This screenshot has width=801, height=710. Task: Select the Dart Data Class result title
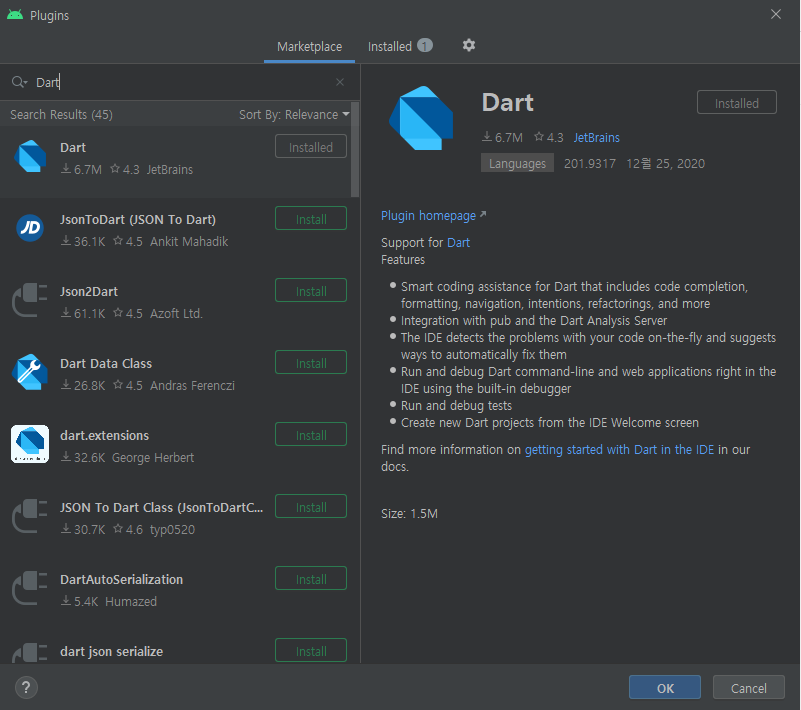point(106,364)
